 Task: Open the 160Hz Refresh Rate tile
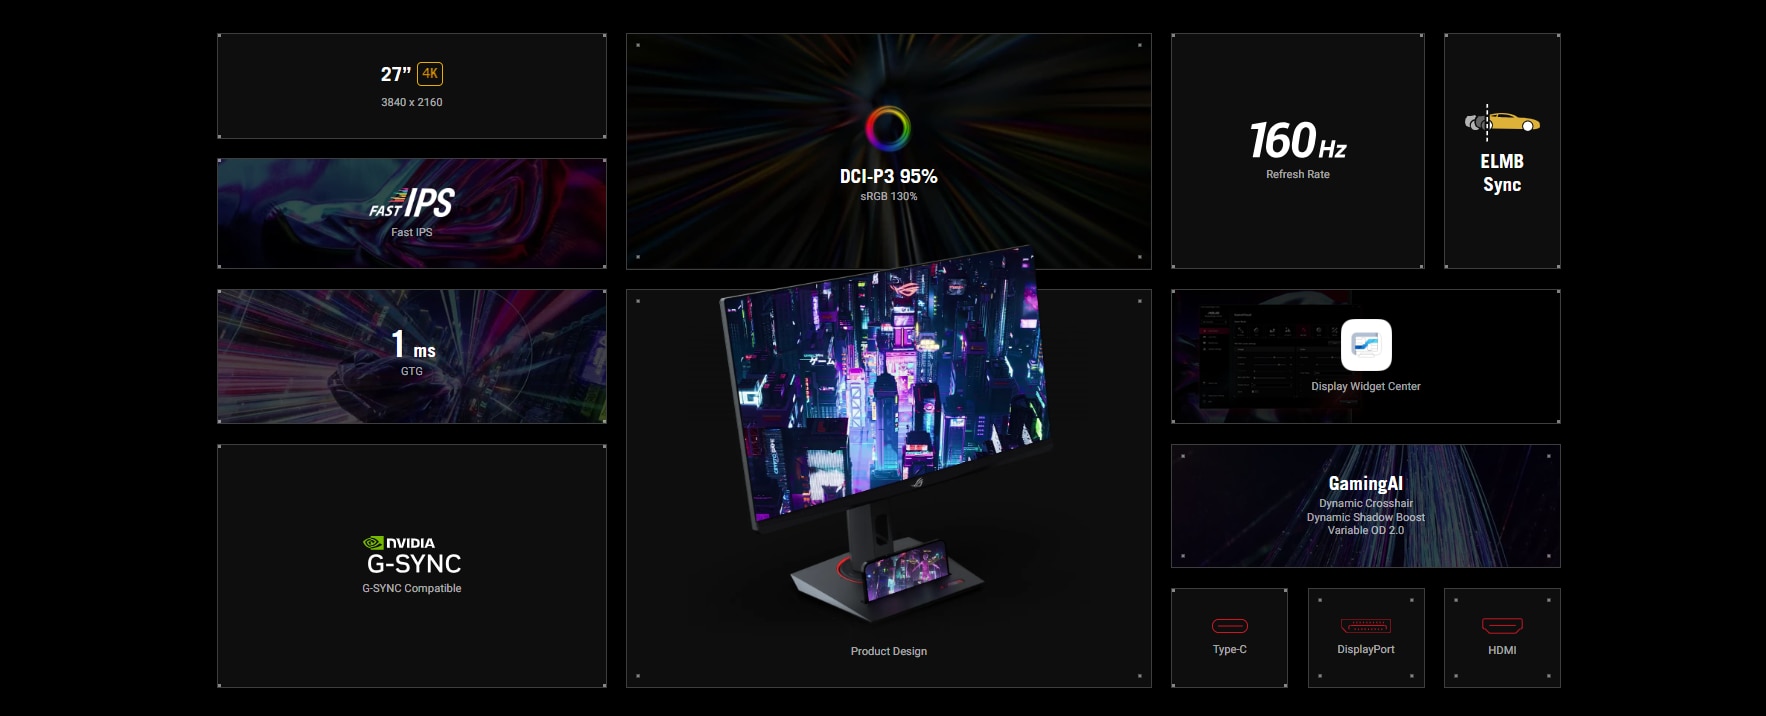pyautogui.click(x=1298, y=150)
